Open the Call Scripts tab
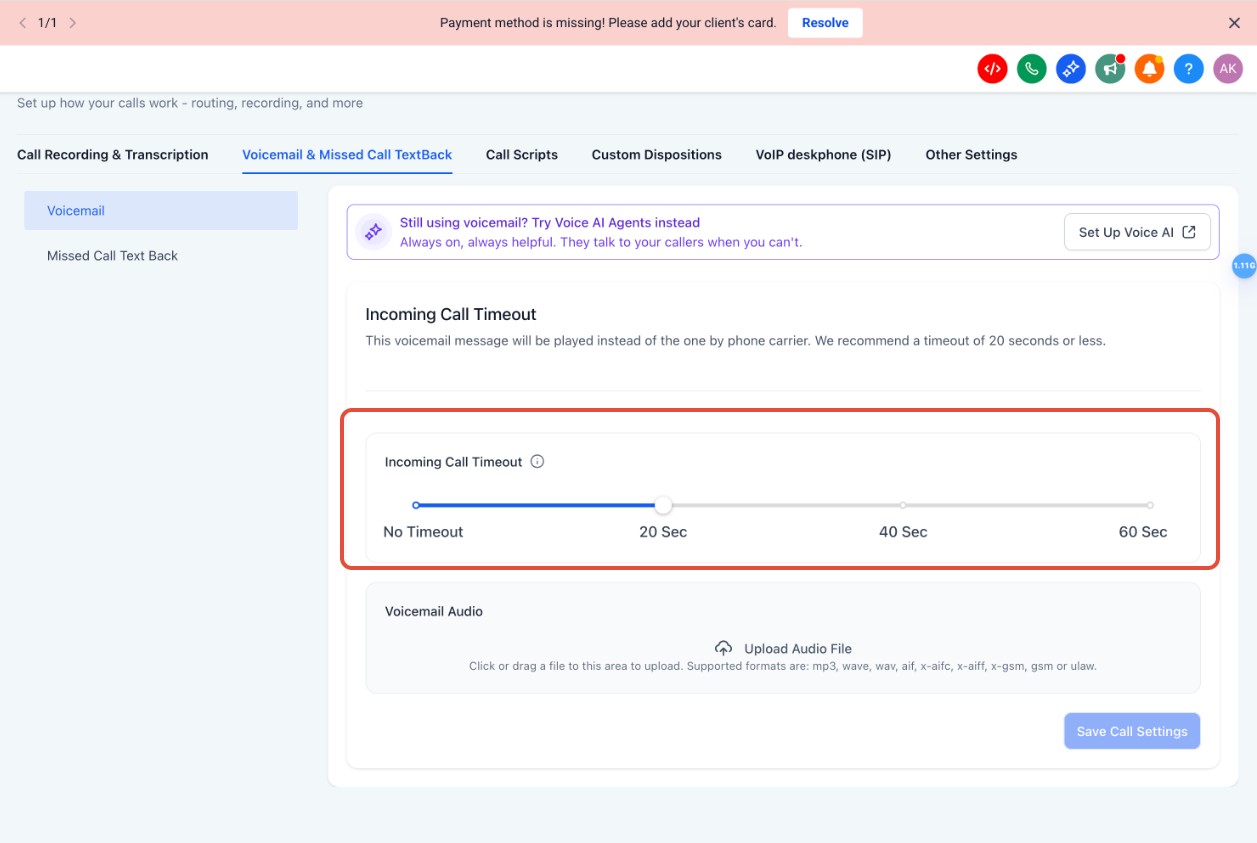 click(x=522, y=155)
